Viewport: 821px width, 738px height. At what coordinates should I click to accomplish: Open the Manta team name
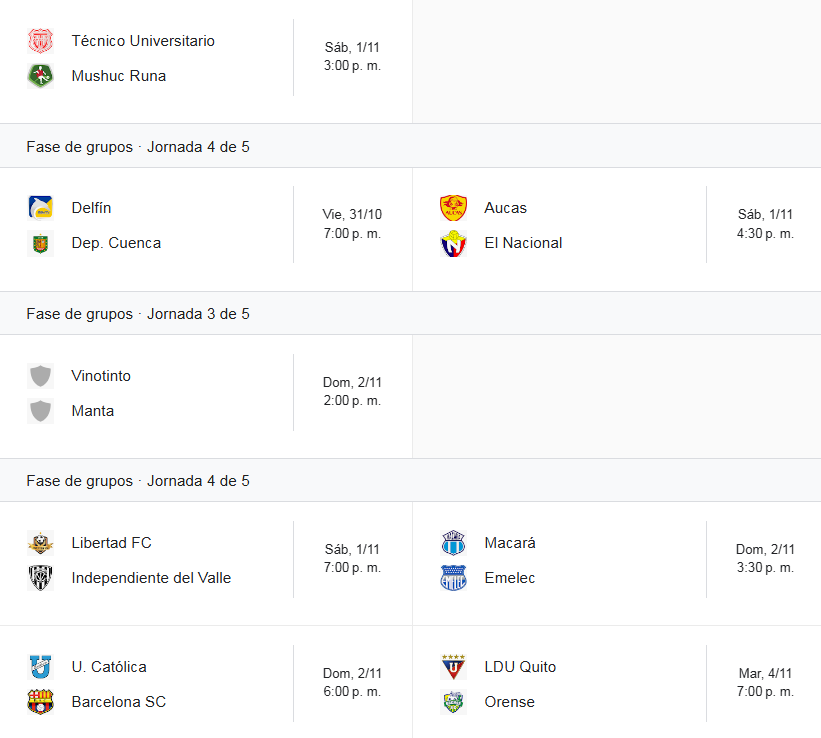[x=93, y=411]
